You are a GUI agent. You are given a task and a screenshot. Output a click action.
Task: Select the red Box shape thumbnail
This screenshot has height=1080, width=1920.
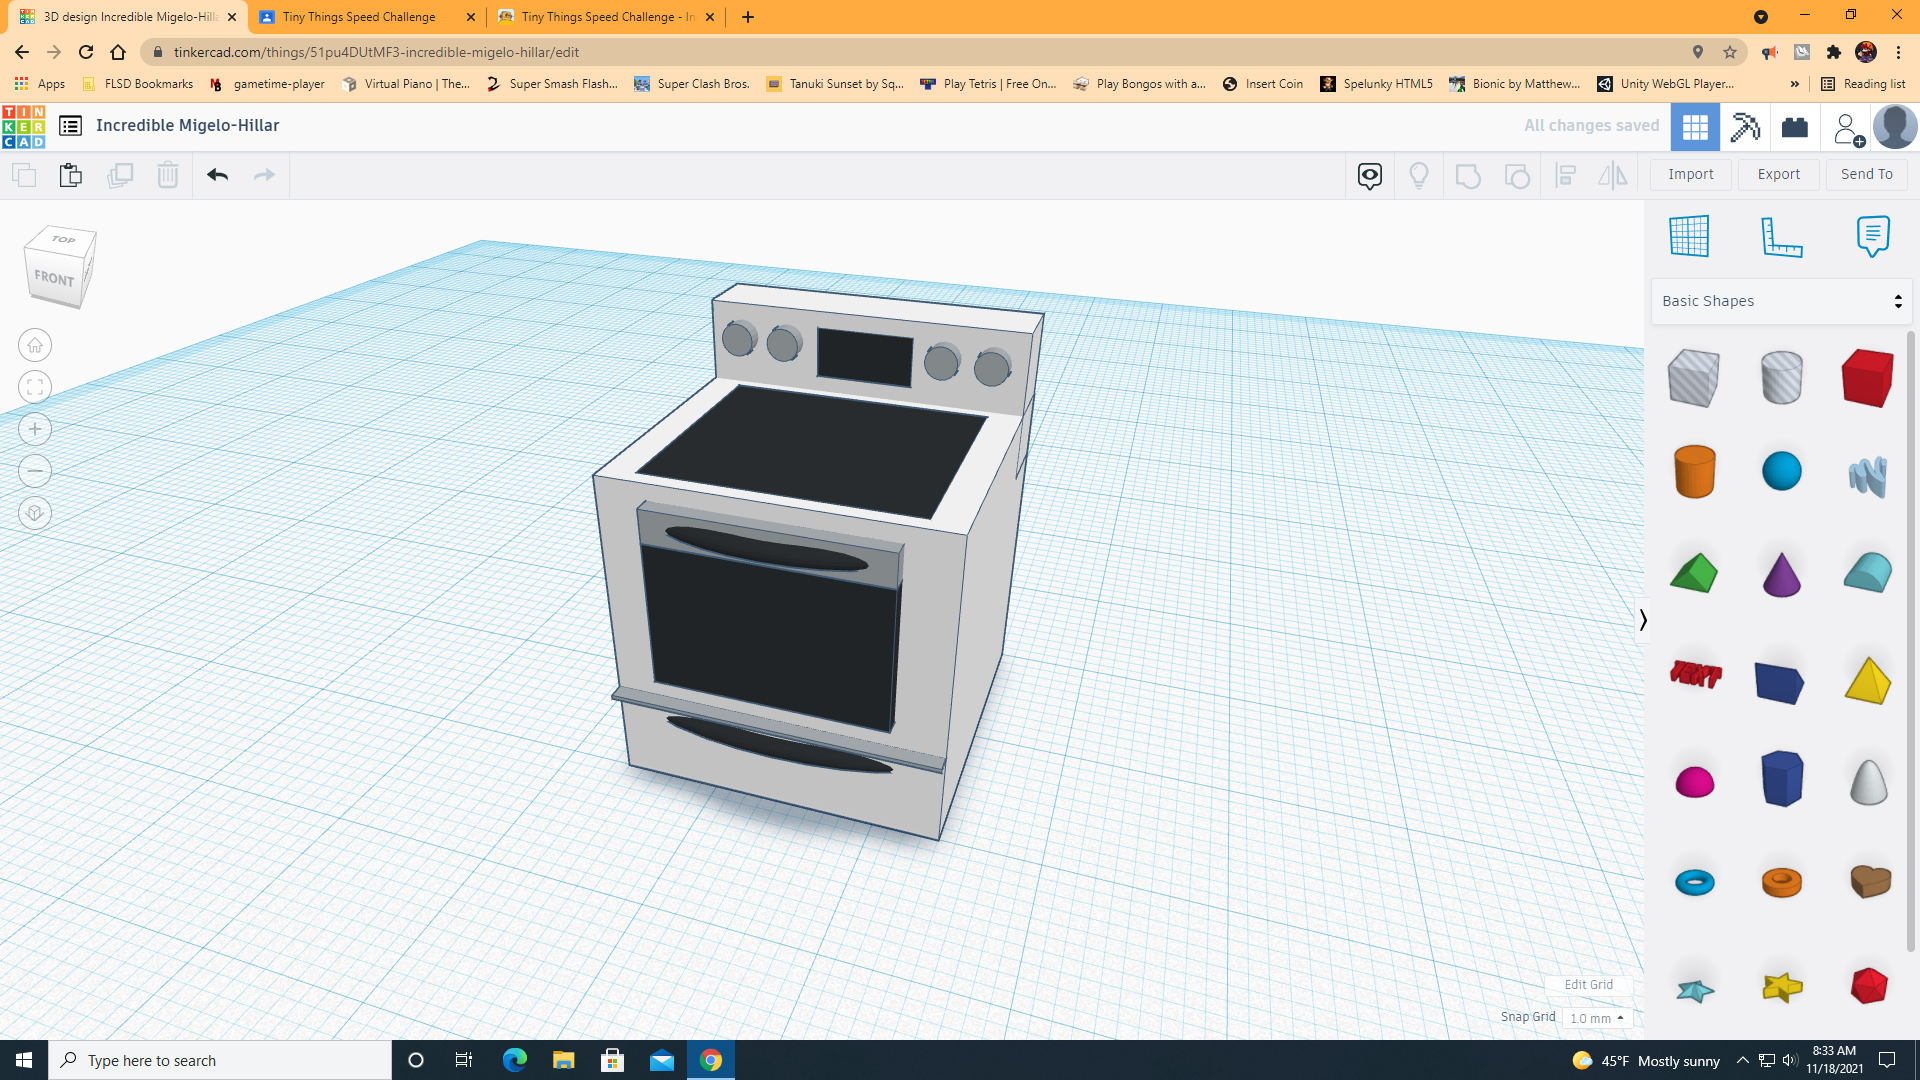click(x=1866, y=378)
